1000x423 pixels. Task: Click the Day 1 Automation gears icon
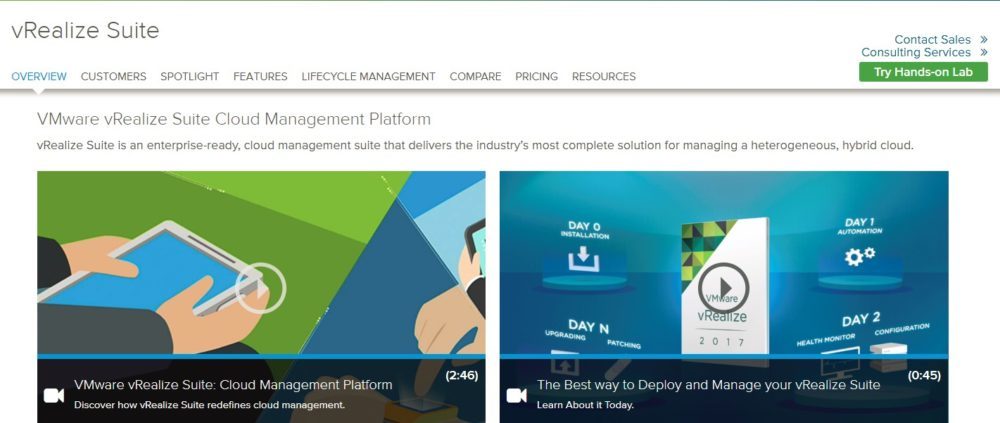859,256
